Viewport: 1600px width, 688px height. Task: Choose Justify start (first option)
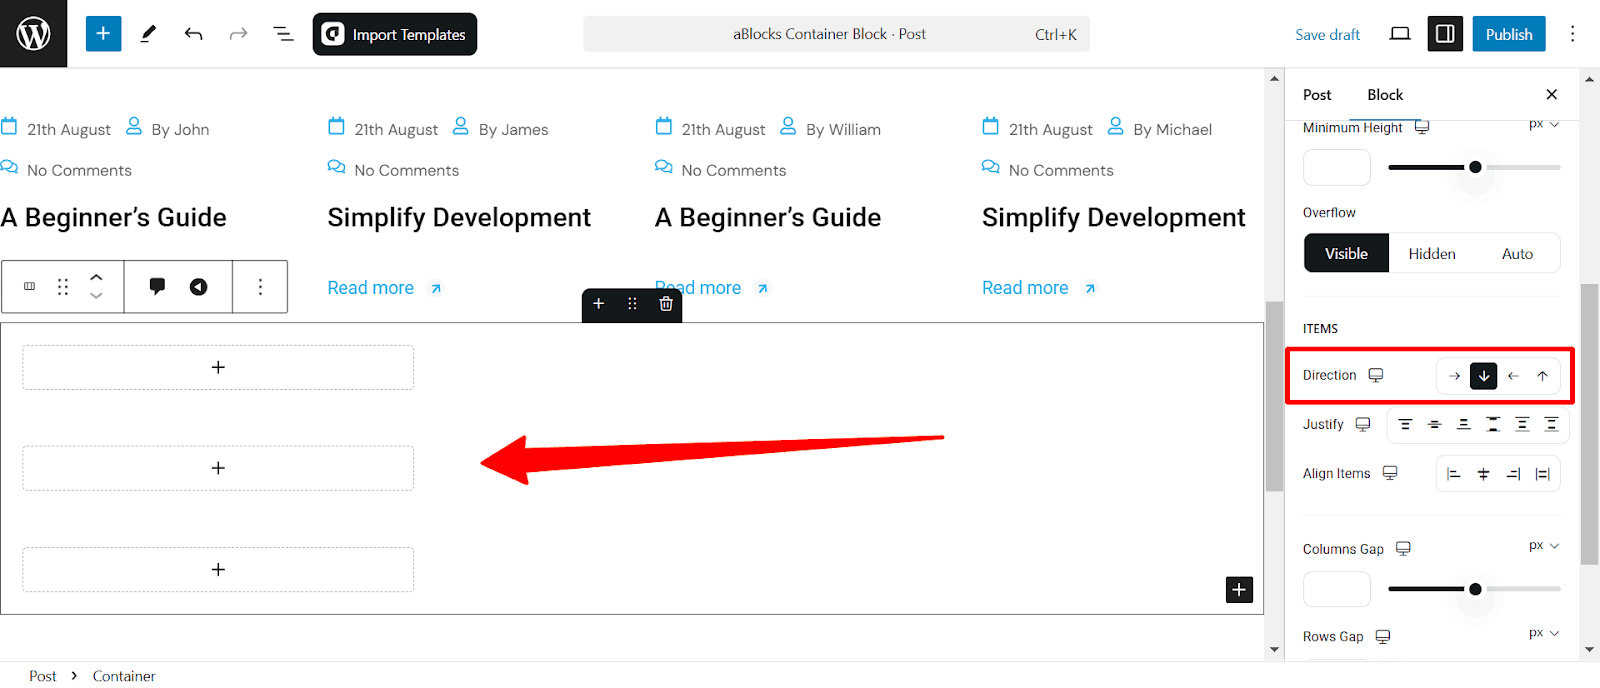point(1405,425)
